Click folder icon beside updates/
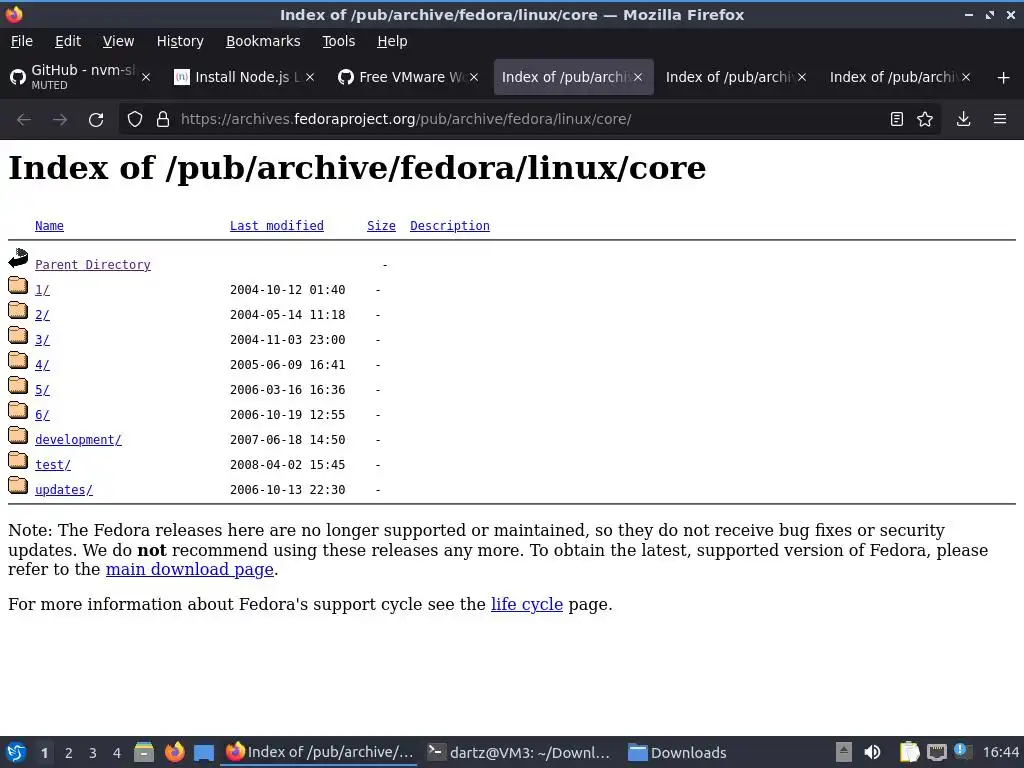This screenshot has width=1024, height=768. coord(18,485)
